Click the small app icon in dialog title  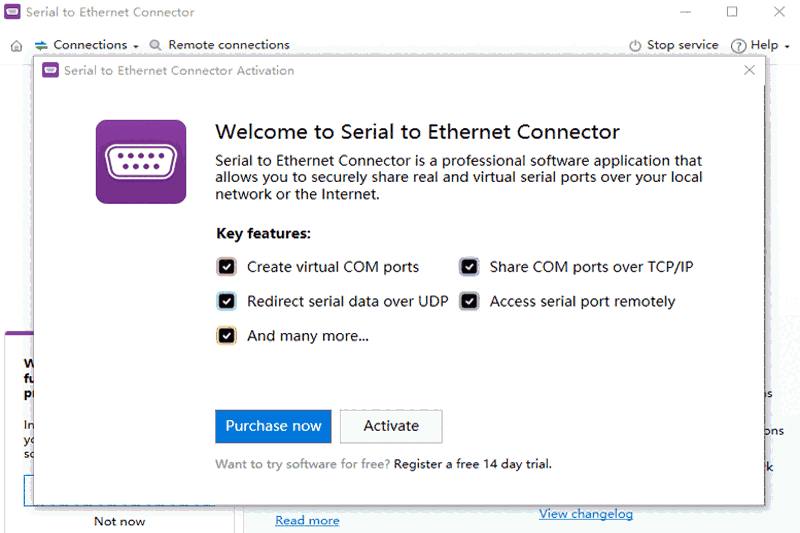pos(50,71)
